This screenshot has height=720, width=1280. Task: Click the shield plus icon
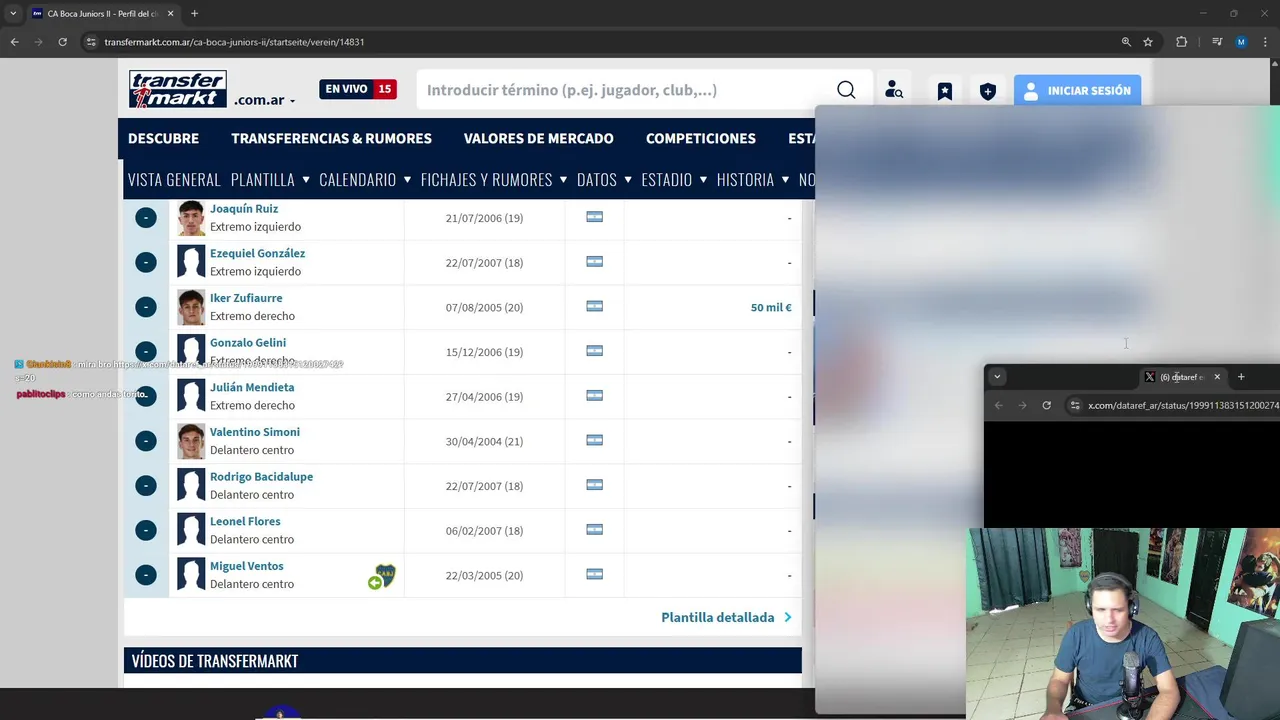[988, 91]
